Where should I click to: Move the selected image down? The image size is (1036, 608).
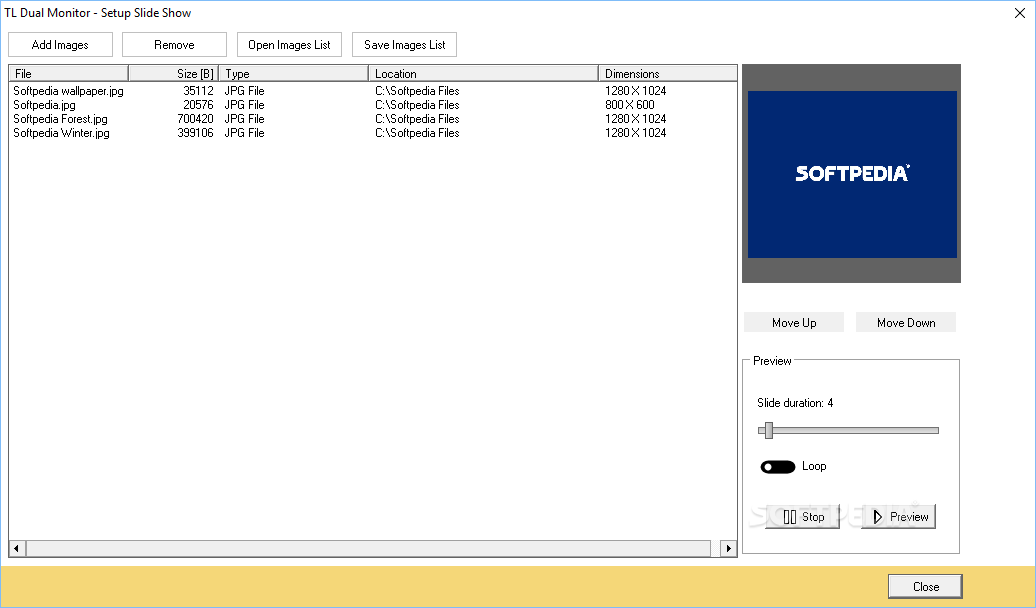coord(906,323)
